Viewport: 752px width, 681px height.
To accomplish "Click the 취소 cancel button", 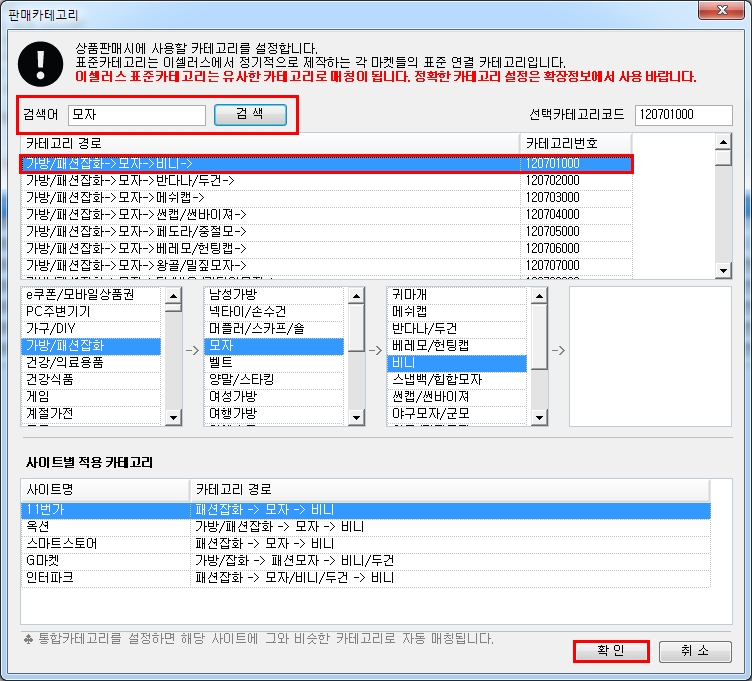I will (695, 651).
